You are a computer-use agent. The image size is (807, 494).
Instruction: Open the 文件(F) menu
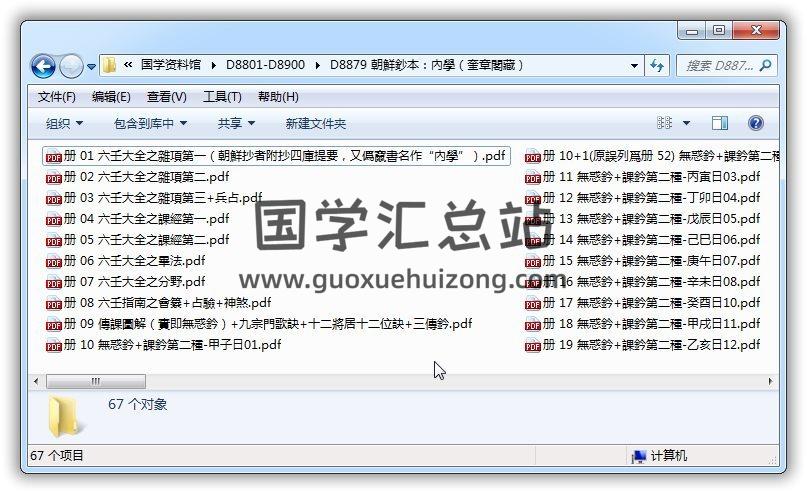pos(57,97)
